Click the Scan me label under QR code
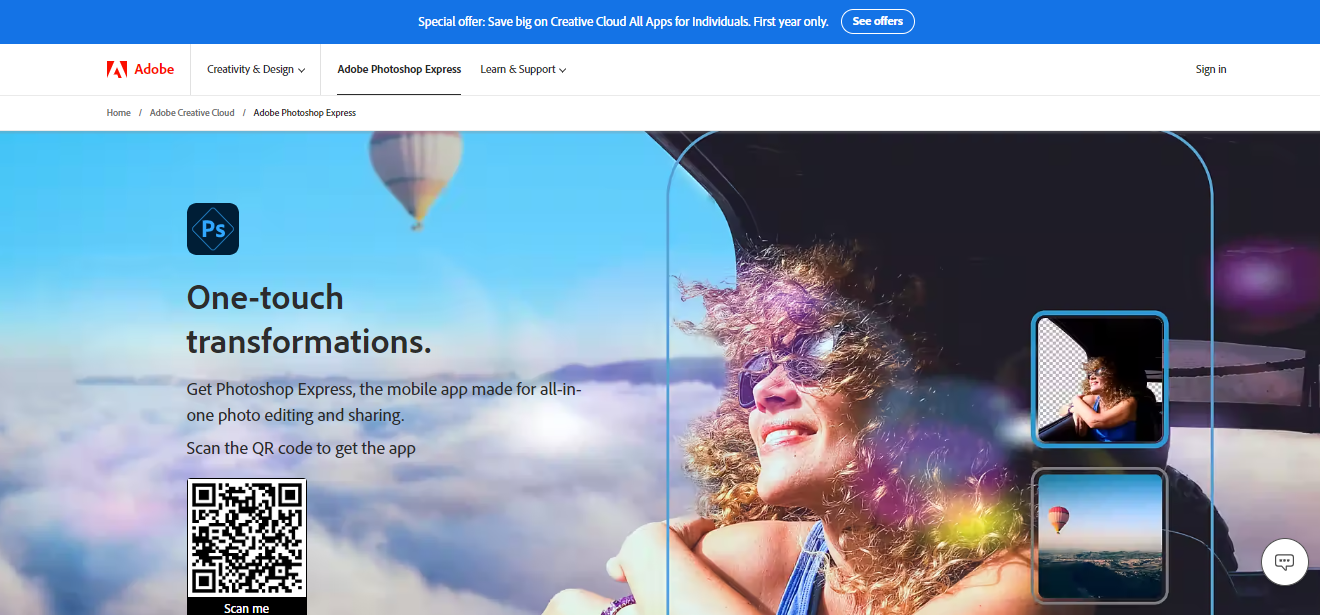This screenshot has height=615, width=1320. [x=247, y=608]
